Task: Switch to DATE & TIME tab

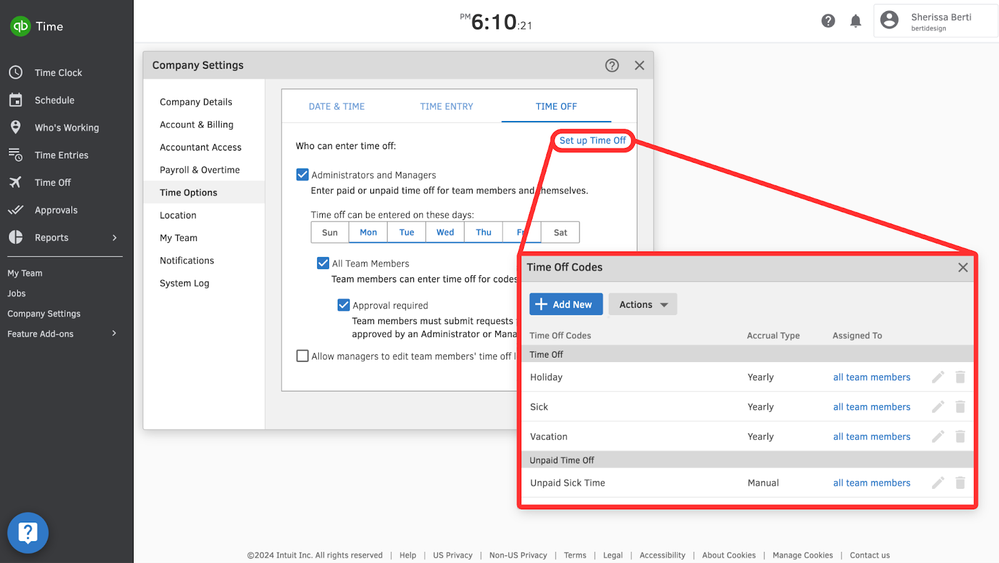Action: 336,106
